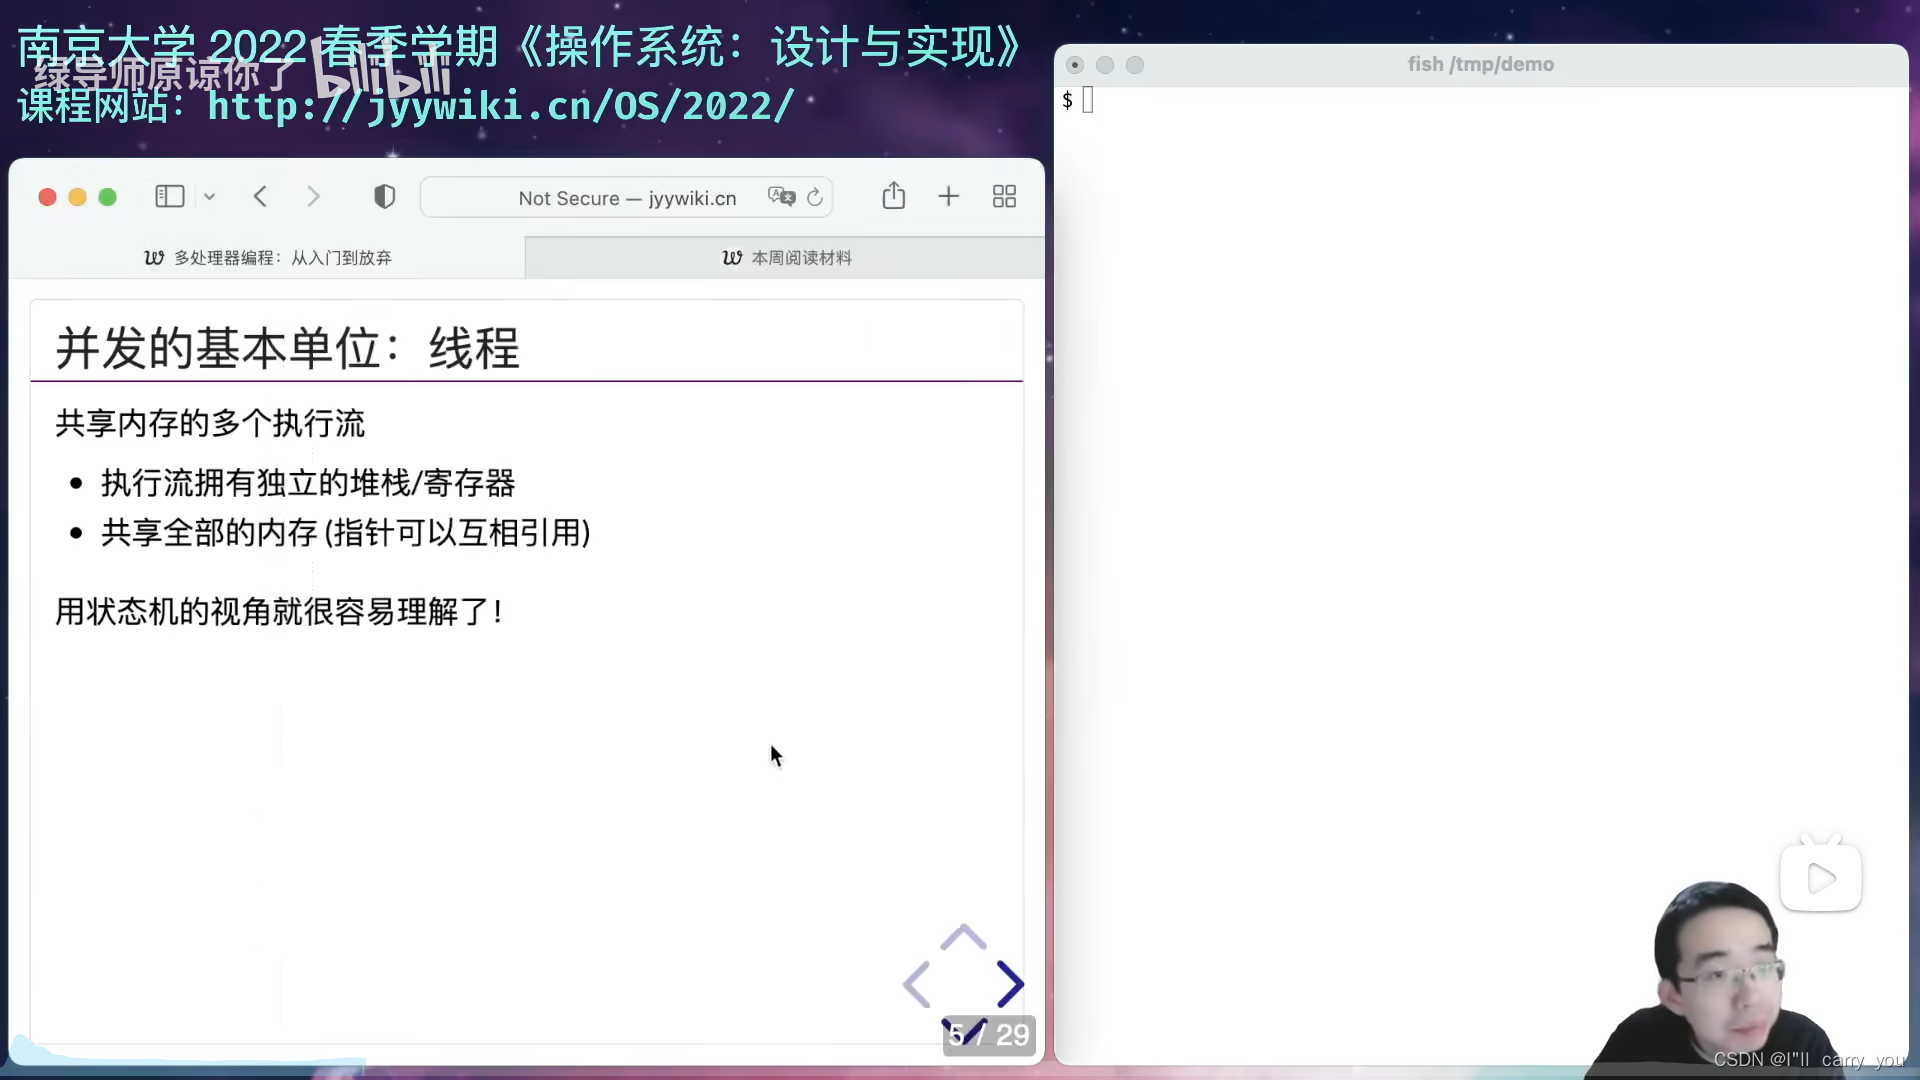Go to previous slide arrow
1920x1080 pixels.
[x=917, y=984]
